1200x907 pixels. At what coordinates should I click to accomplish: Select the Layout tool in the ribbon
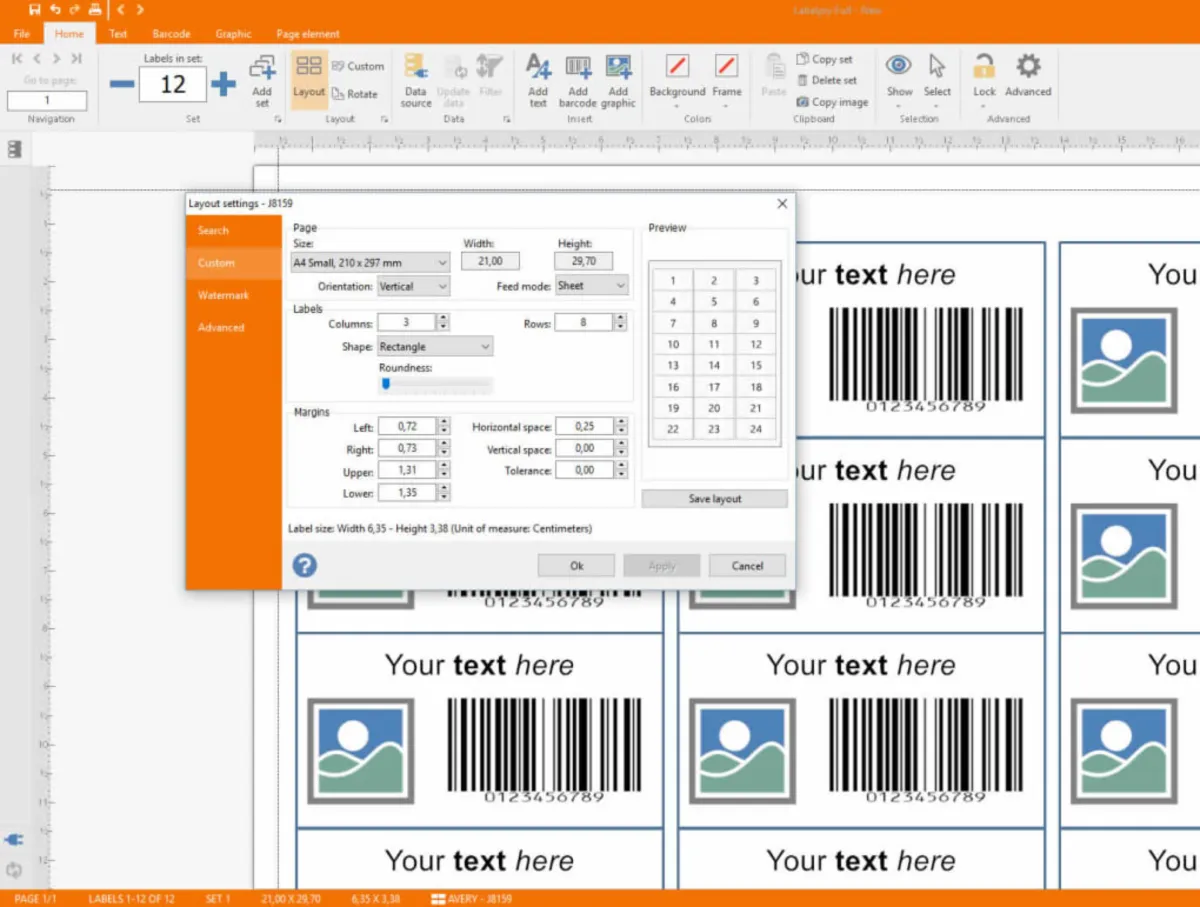(x=308, y=78)
